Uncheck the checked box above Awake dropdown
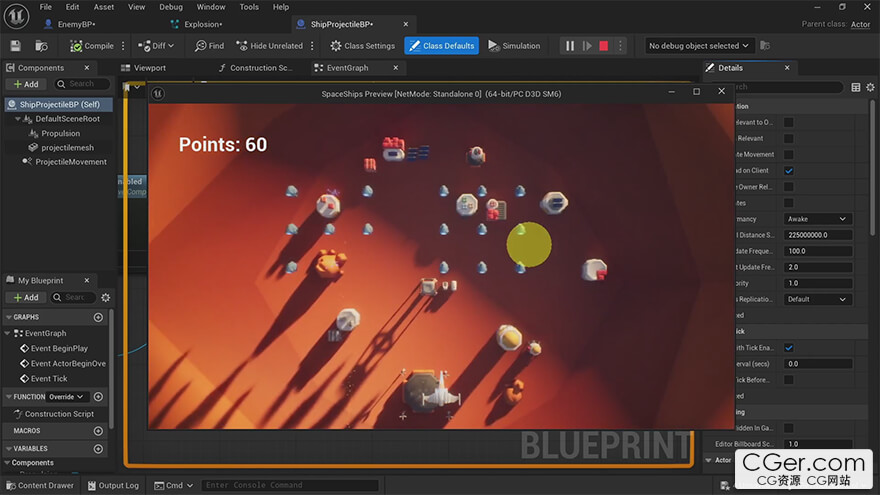880x495 pixels. point(788,171)
